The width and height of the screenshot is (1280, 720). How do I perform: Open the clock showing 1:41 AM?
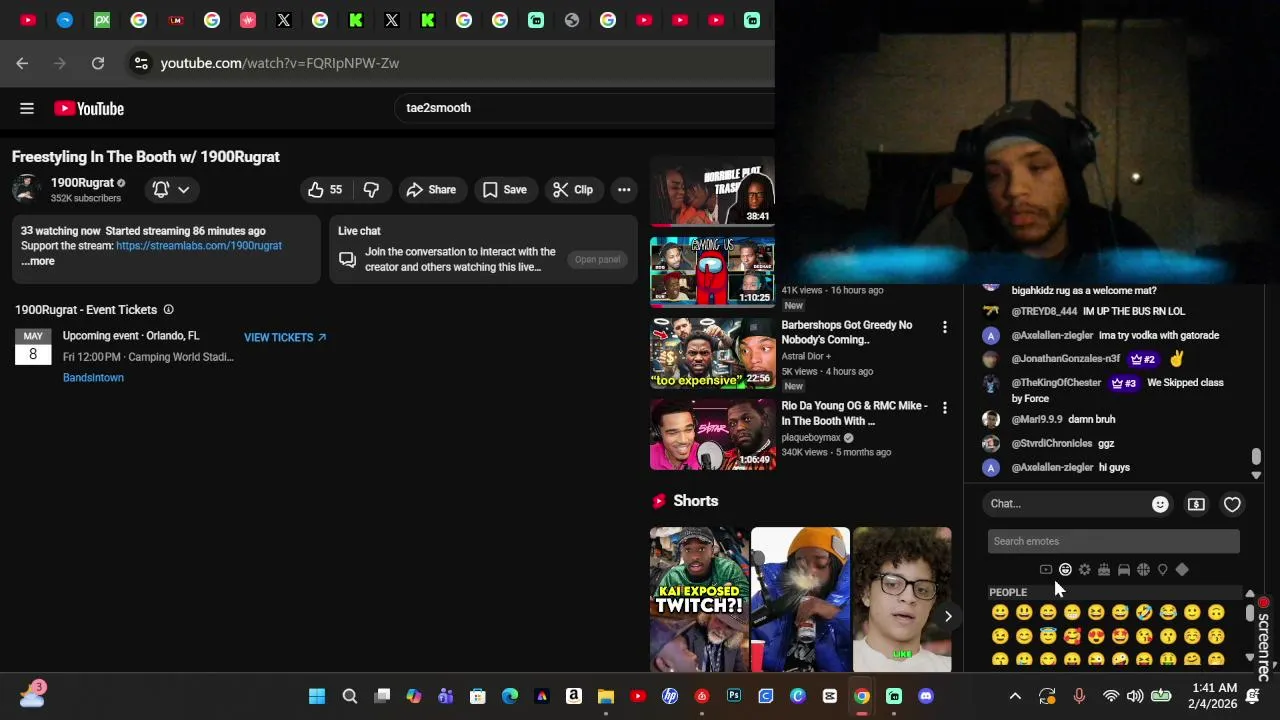(1215, 696)
